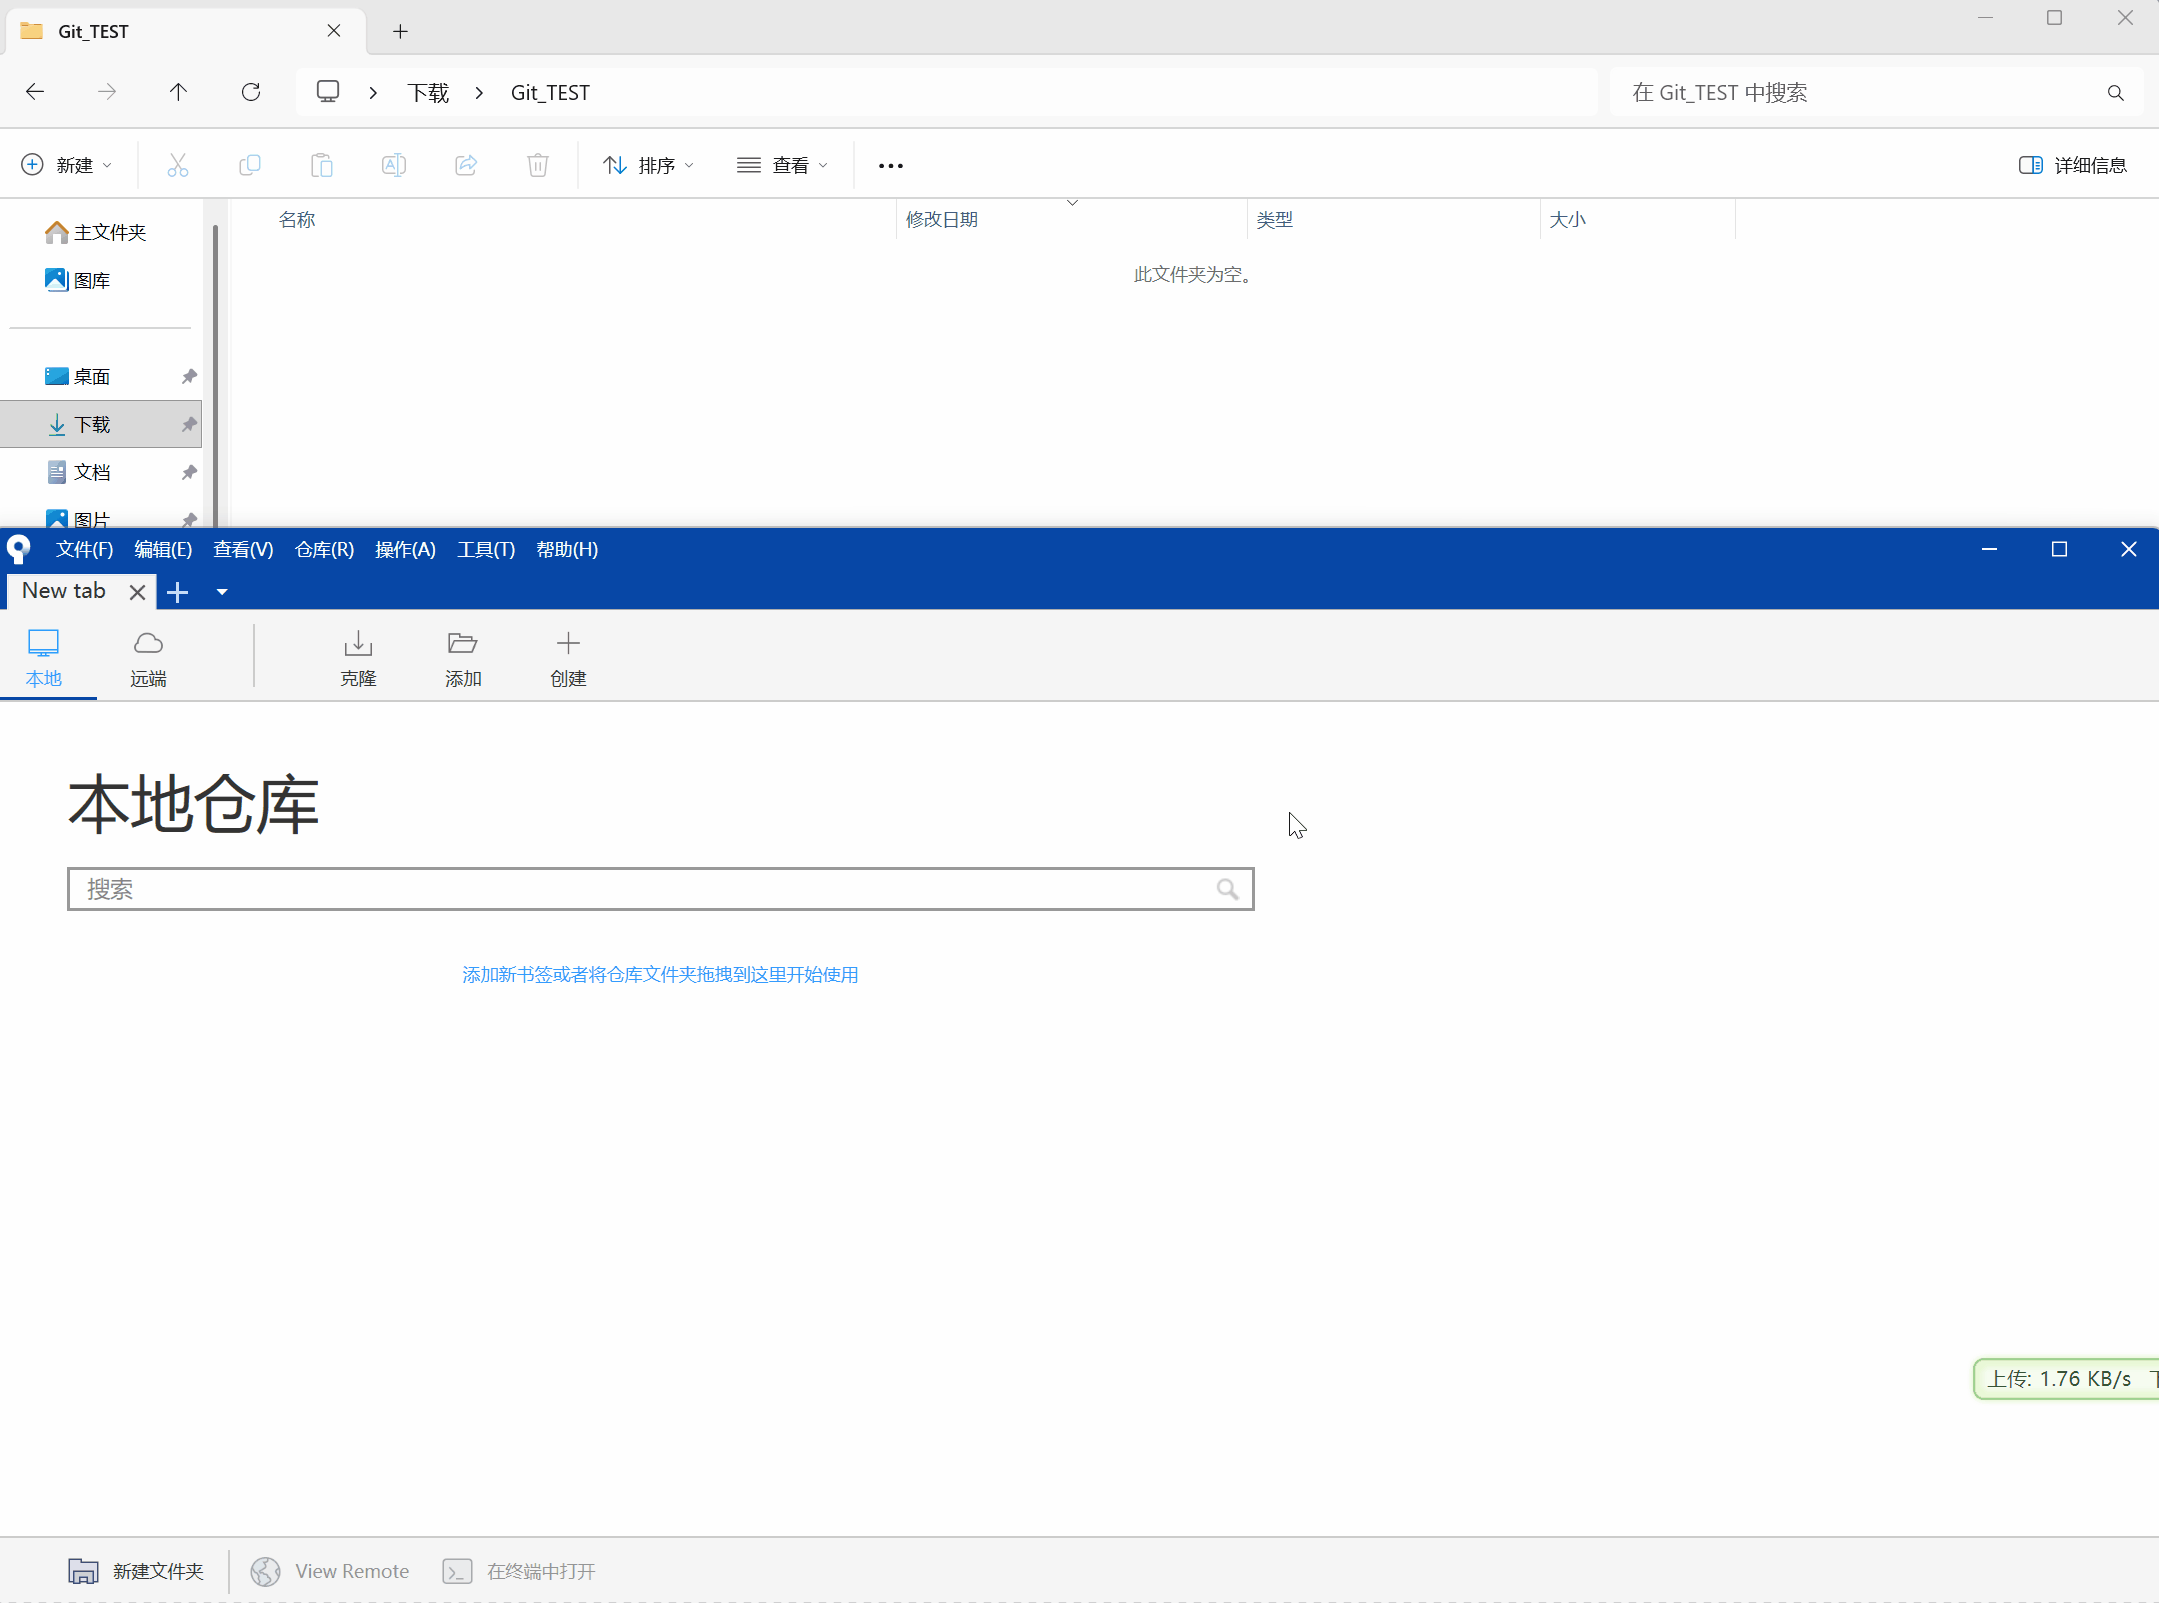Open the Repository (仓库) menu
The width and height of the screenshot is (2159, 1603).
tap(324, 549)
